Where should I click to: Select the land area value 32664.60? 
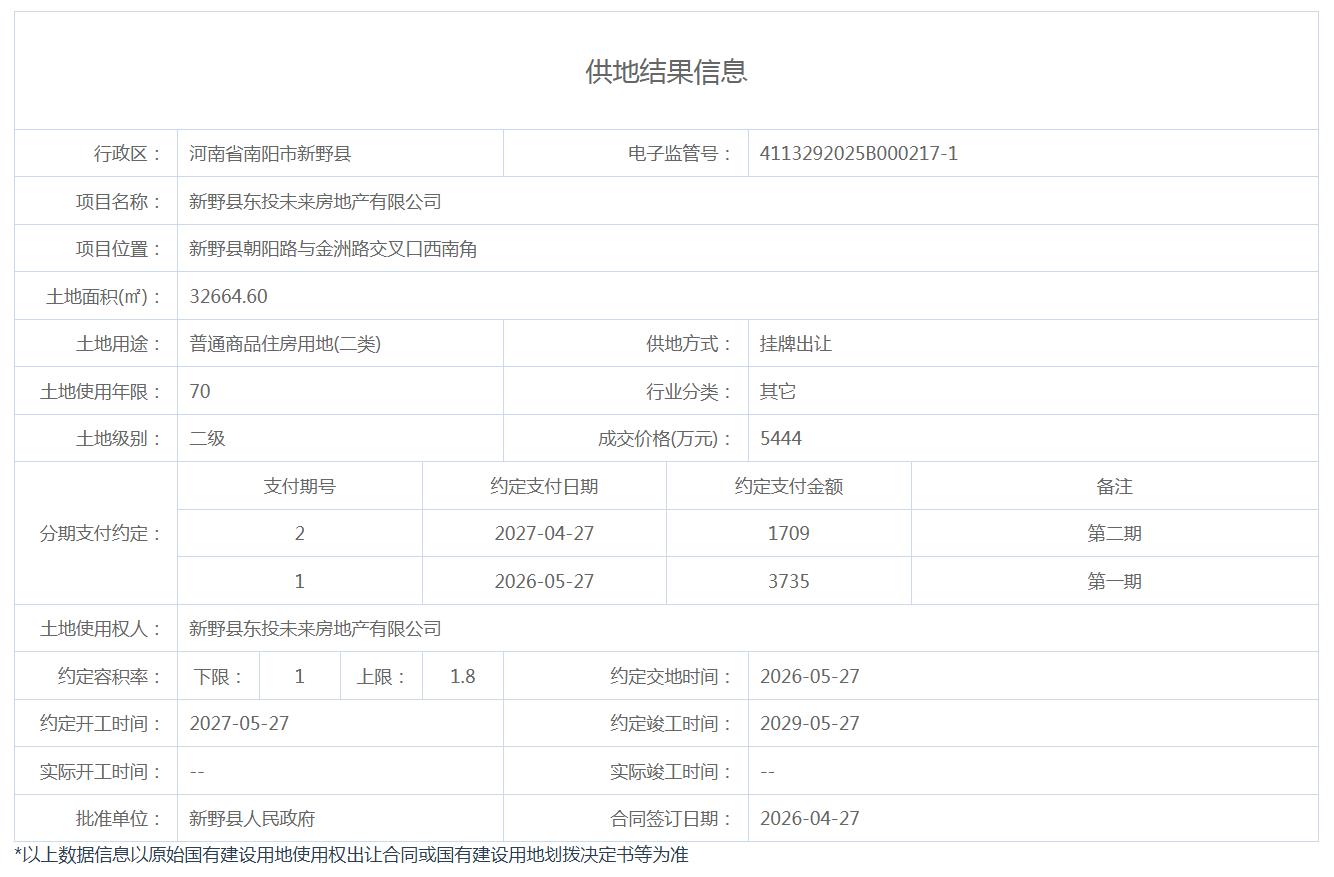point(229,297)
